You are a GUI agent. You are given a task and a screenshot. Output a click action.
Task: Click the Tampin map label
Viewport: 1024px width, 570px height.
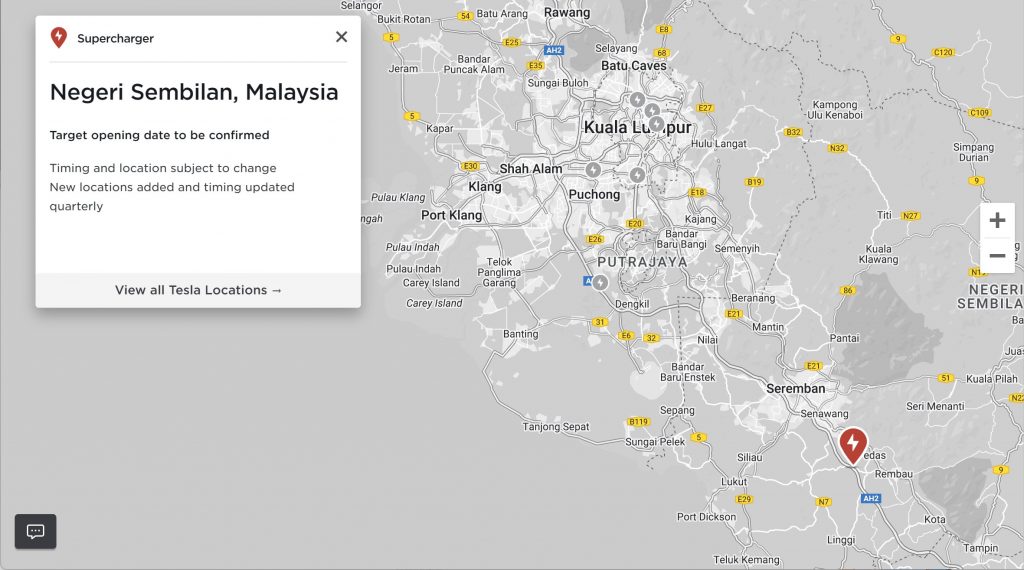(x=980, y=548)
